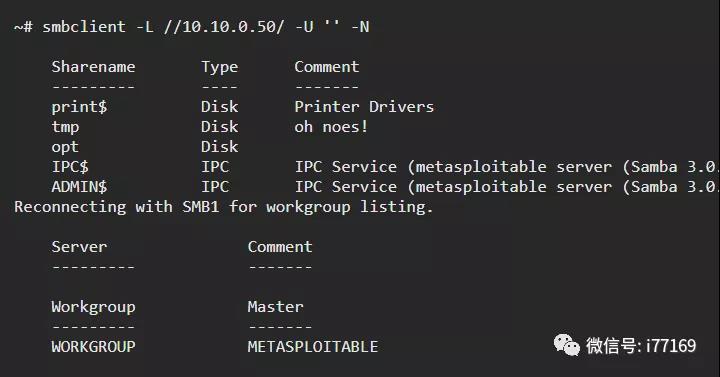
Task: Click the 10.10.0.50 IP address in command
Action: pyautogui.click(x=229, y=27)
